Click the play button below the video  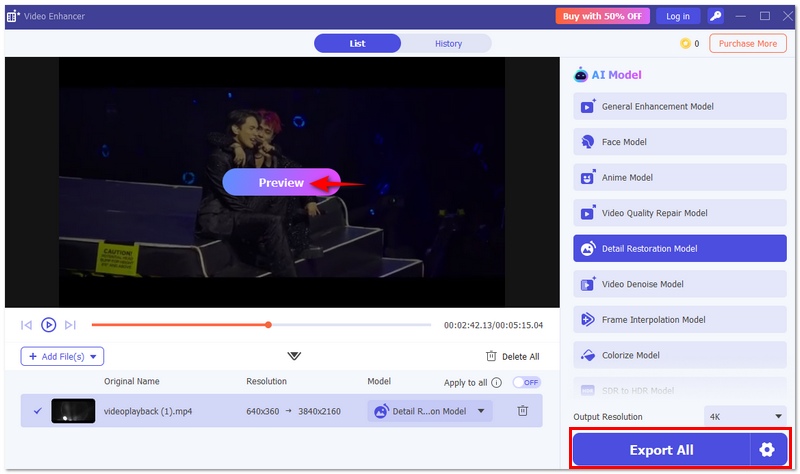(x=48, y=325)
